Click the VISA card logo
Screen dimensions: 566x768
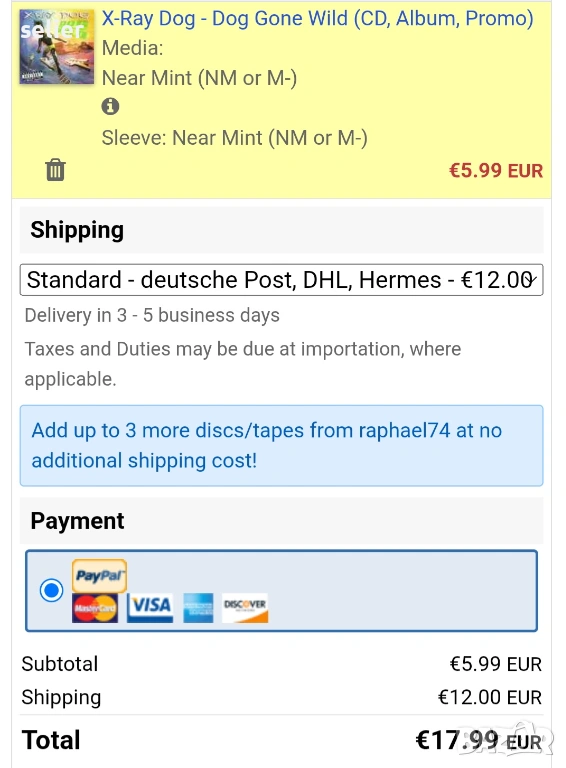[150, 608]
